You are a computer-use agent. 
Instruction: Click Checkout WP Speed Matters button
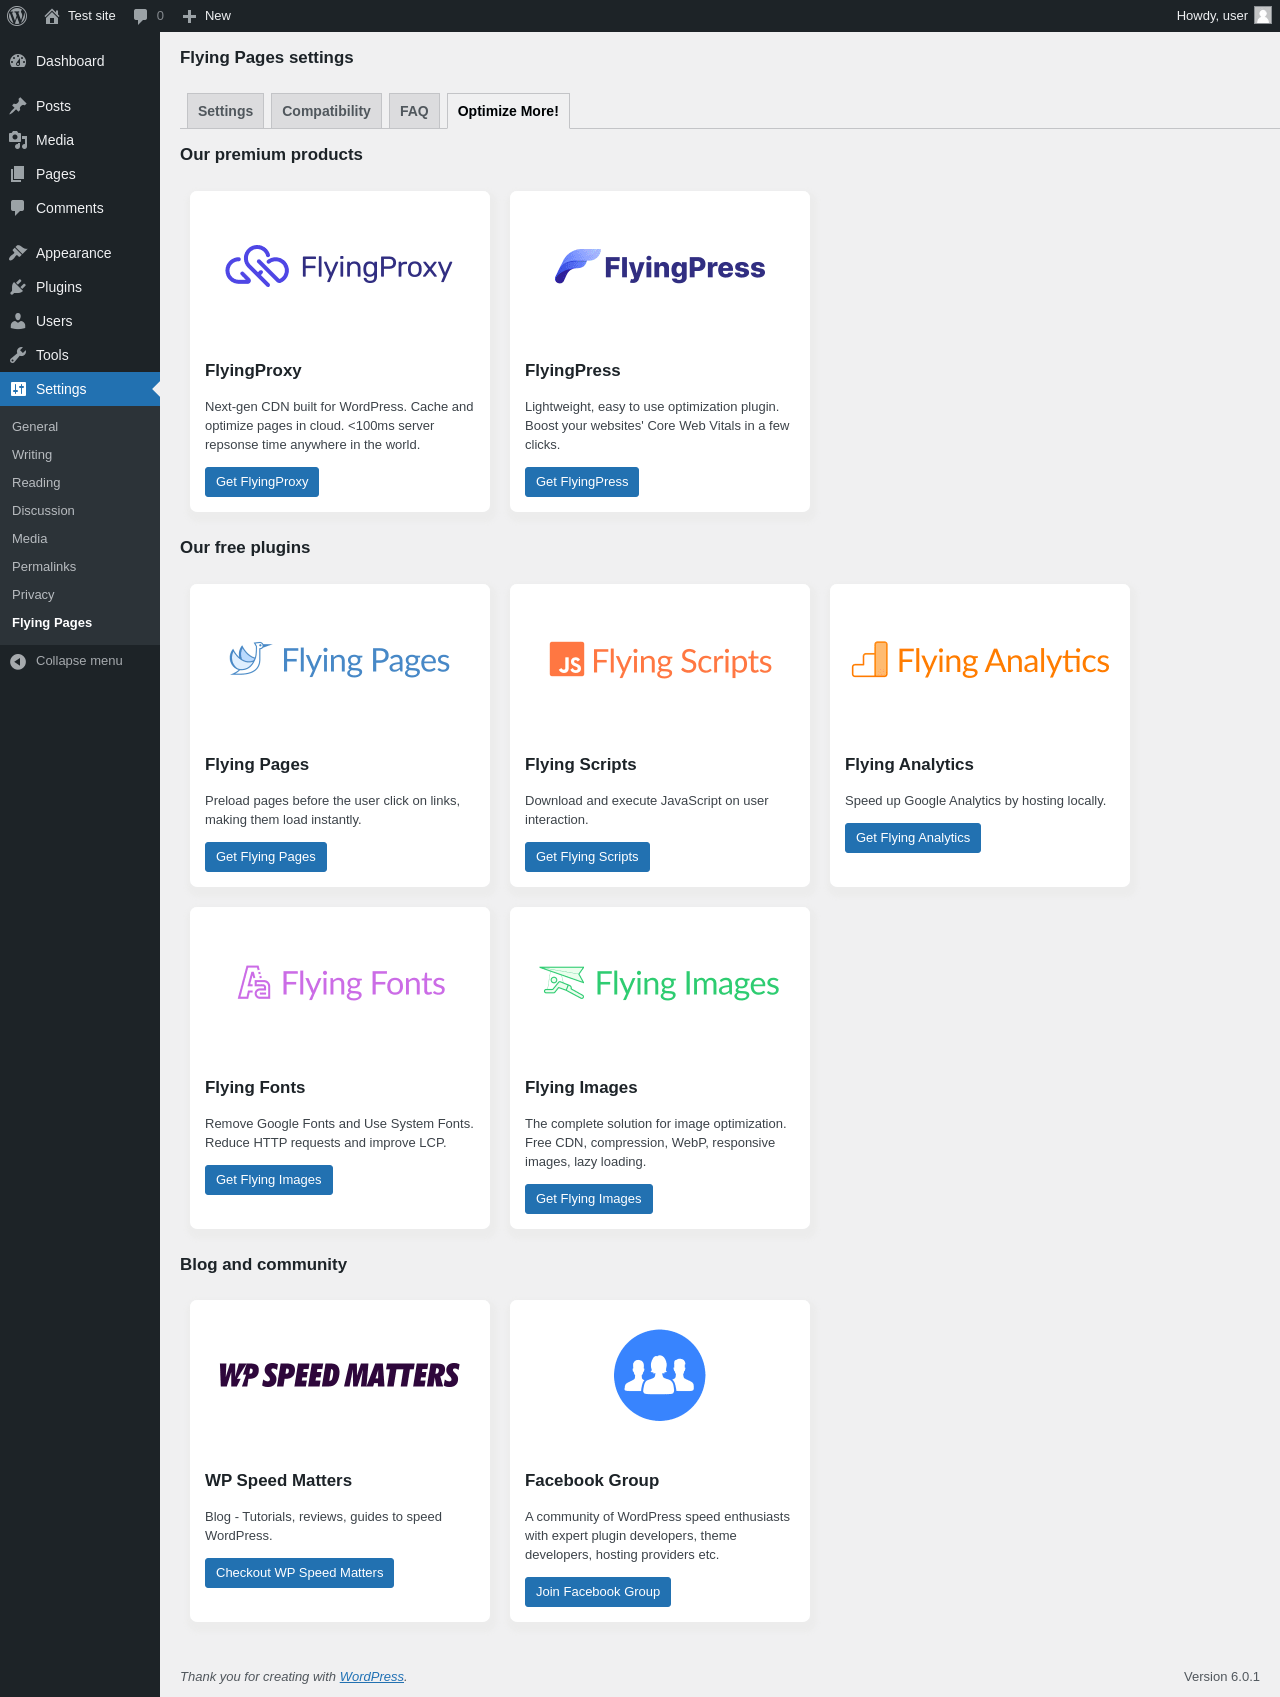point(300,1573)
